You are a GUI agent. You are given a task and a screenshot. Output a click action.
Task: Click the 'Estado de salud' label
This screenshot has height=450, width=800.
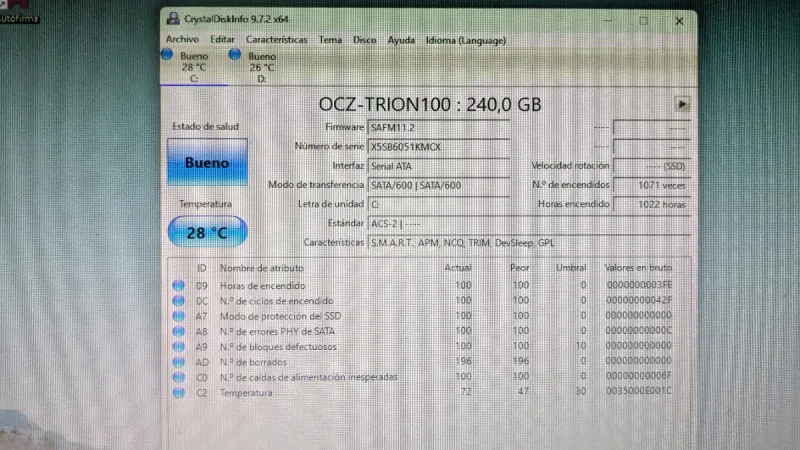[205, 127]
